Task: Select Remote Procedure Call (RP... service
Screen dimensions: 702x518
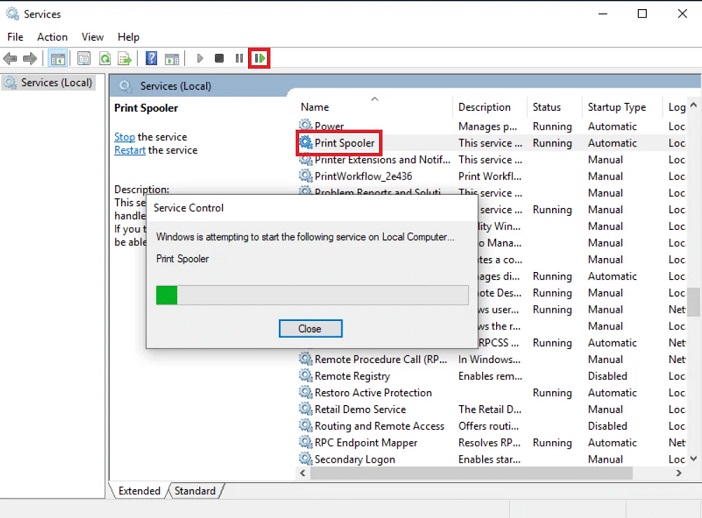Action: [x=492, y=359]
